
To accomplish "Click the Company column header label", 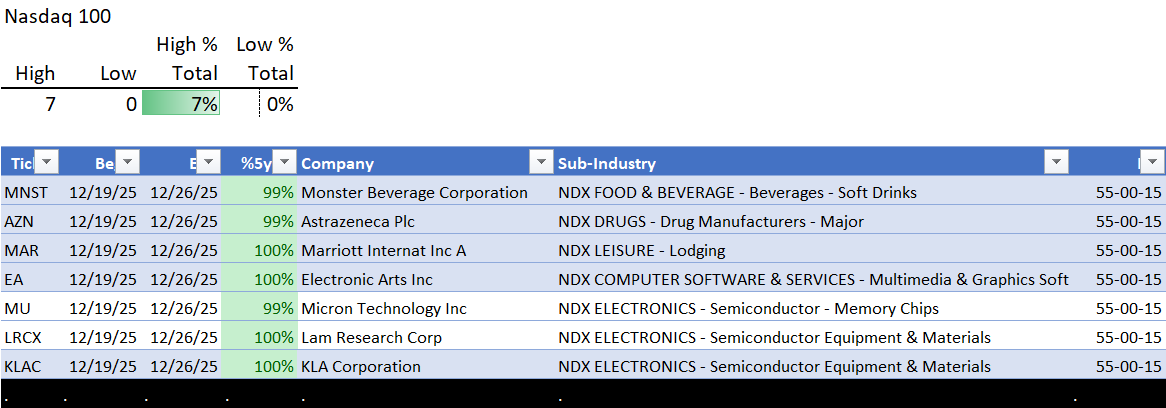I will click(338, 164).
